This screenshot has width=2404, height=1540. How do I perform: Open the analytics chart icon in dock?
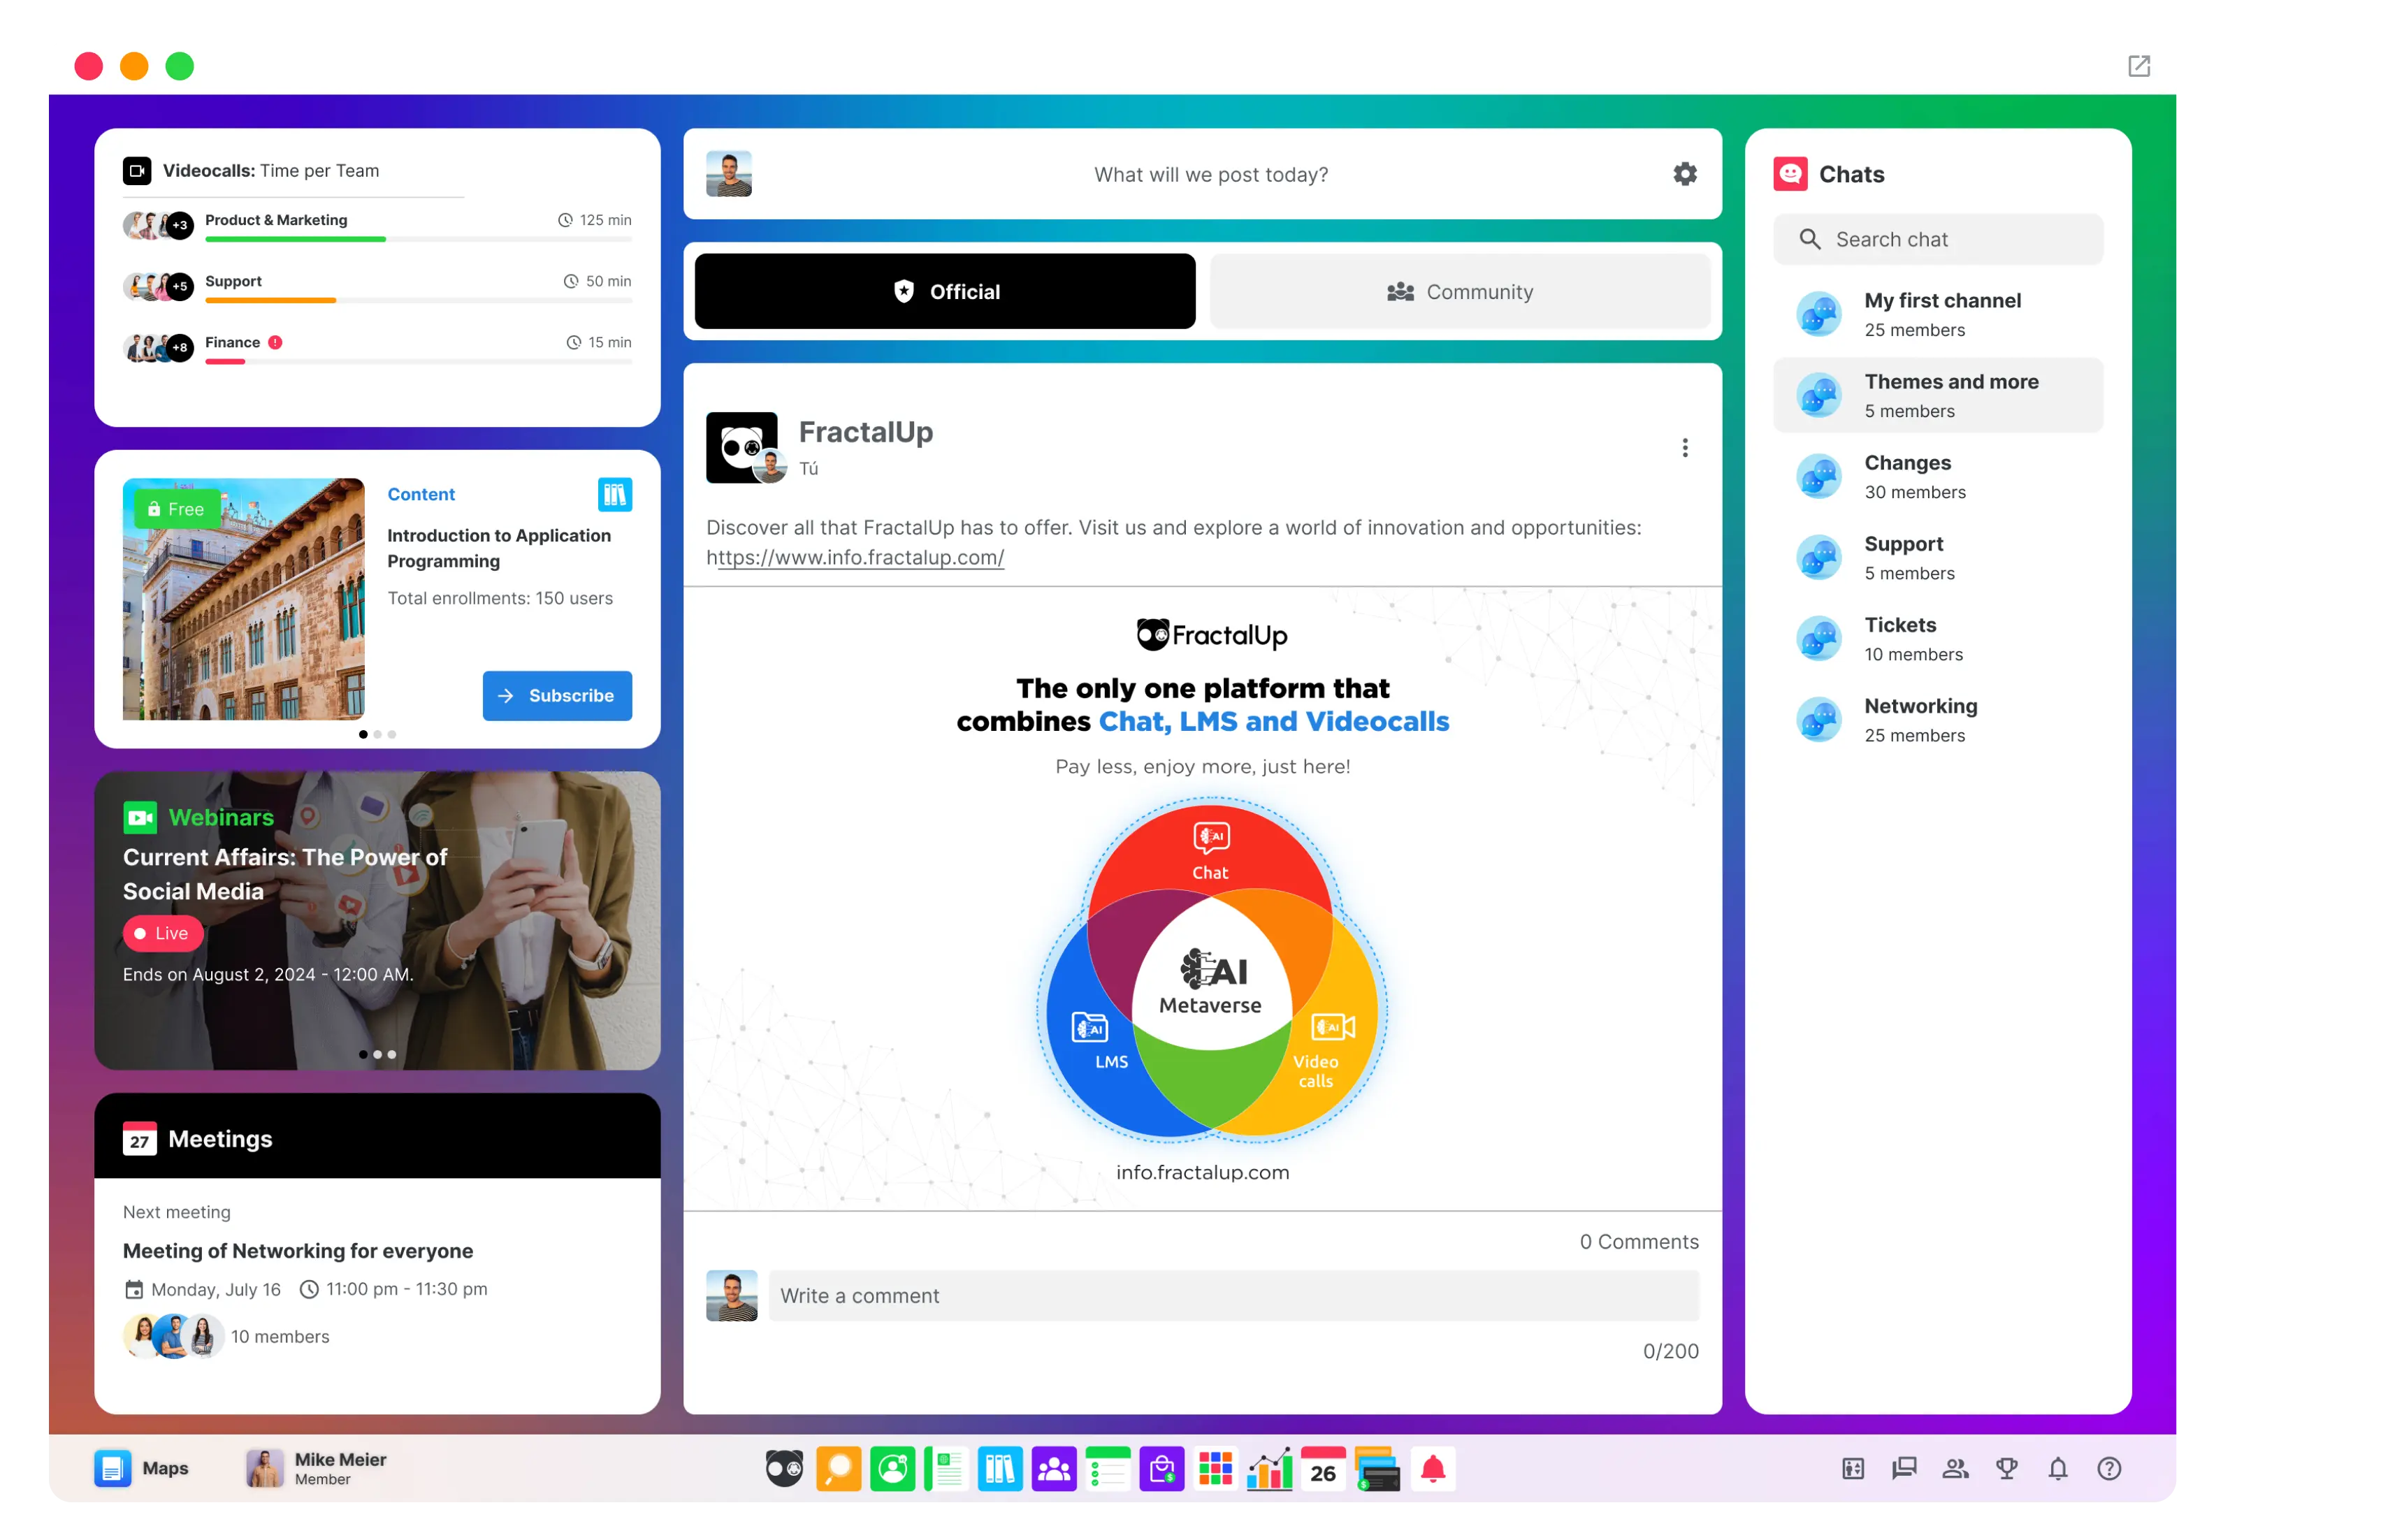coord(1269,1469)
